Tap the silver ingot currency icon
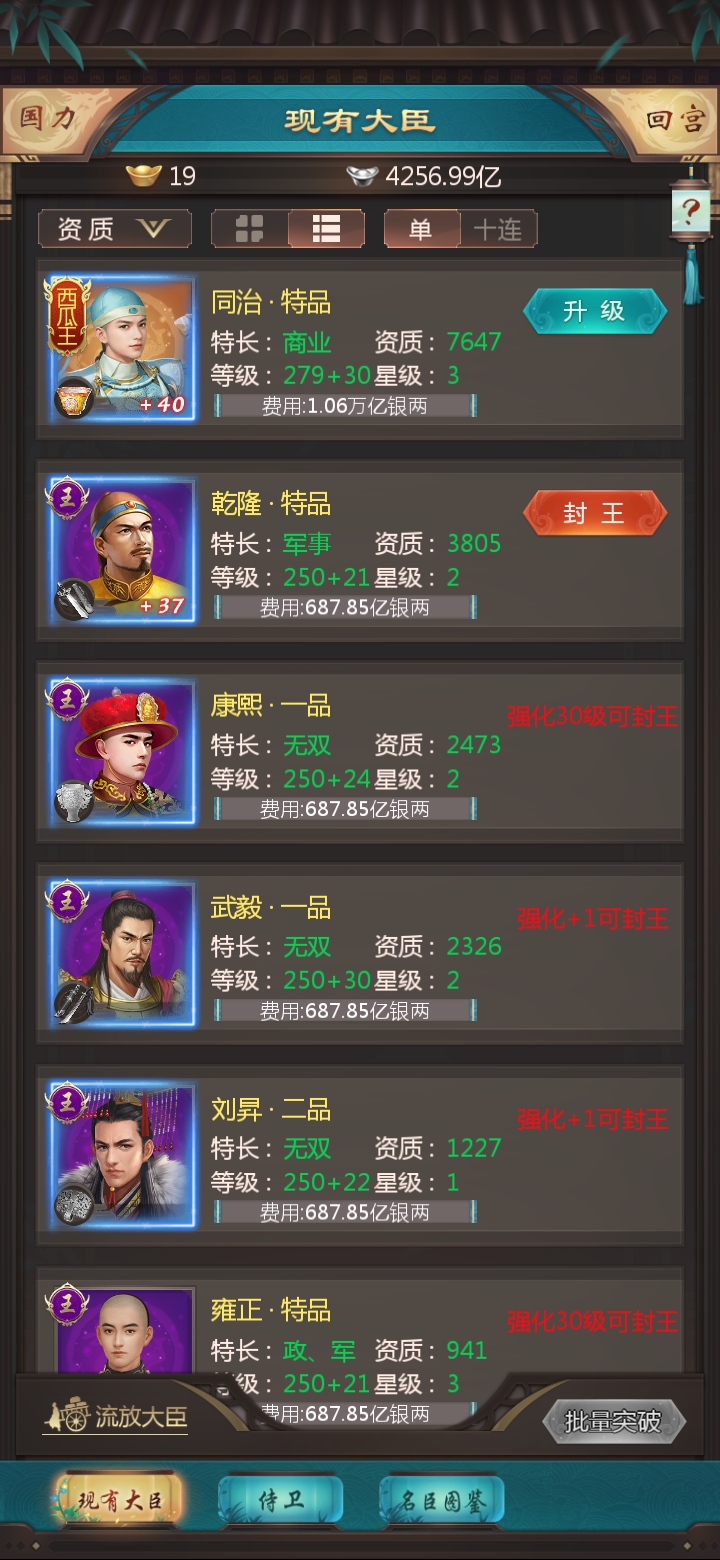The image size is (720, 1560). (x=363, y=177)
